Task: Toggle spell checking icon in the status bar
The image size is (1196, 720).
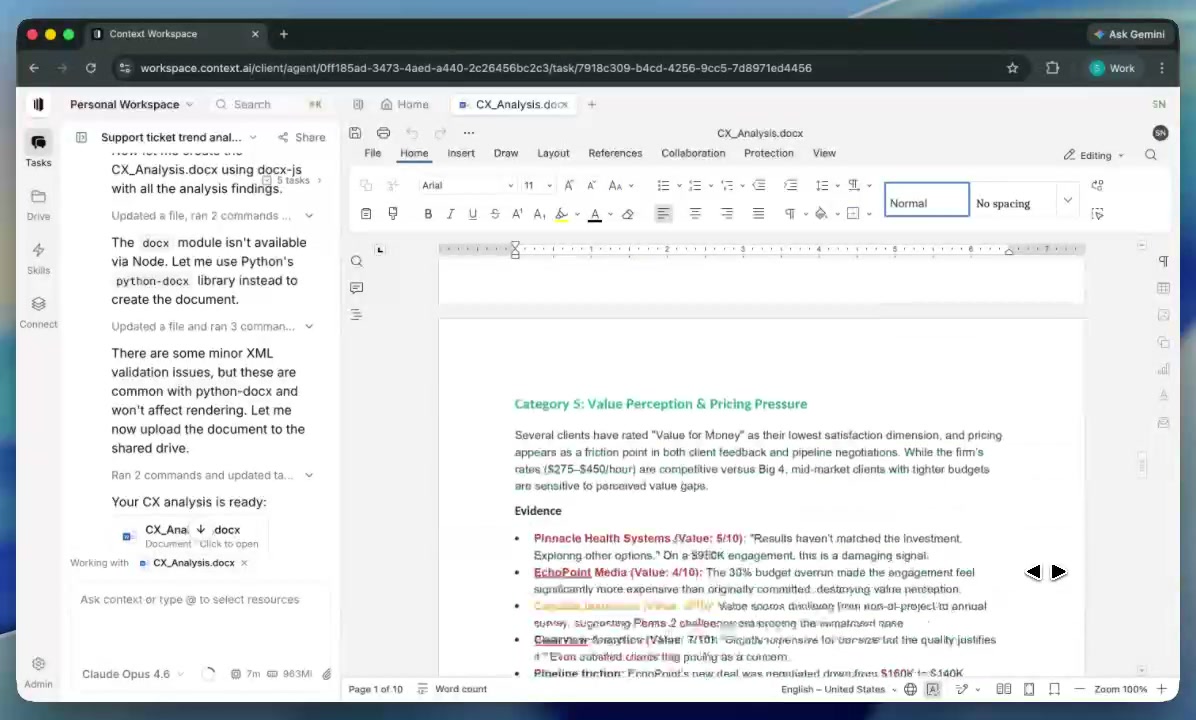Action: (x=933, y=689)
